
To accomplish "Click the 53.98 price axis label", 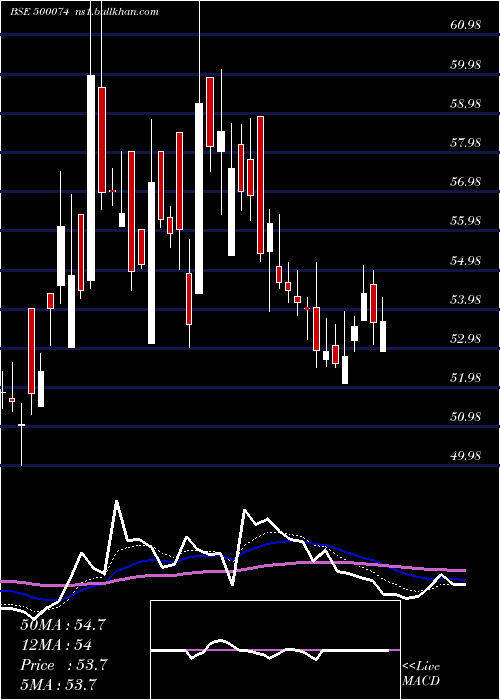I will coord(466,299).
